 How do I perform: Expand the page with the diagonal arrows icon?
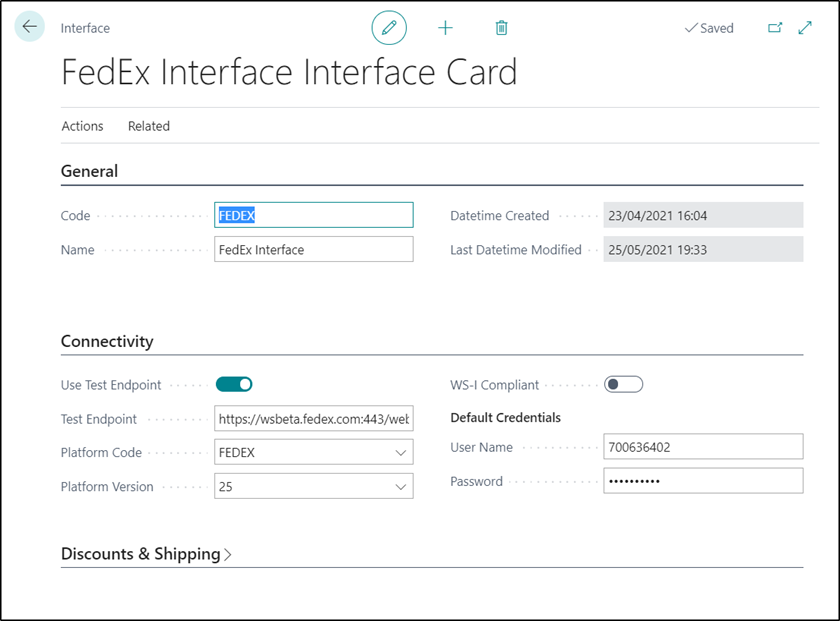[805, 28]
